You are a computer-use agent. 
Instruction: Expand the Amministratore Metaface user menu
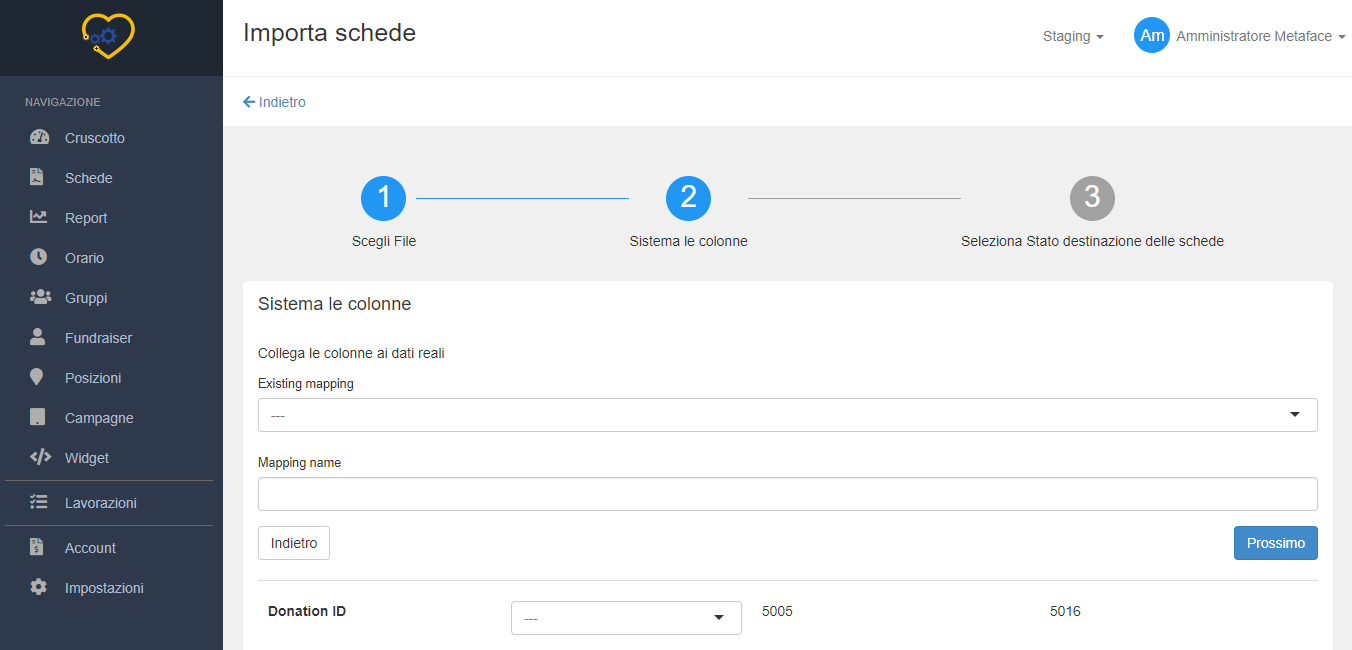pos(1260,36)
